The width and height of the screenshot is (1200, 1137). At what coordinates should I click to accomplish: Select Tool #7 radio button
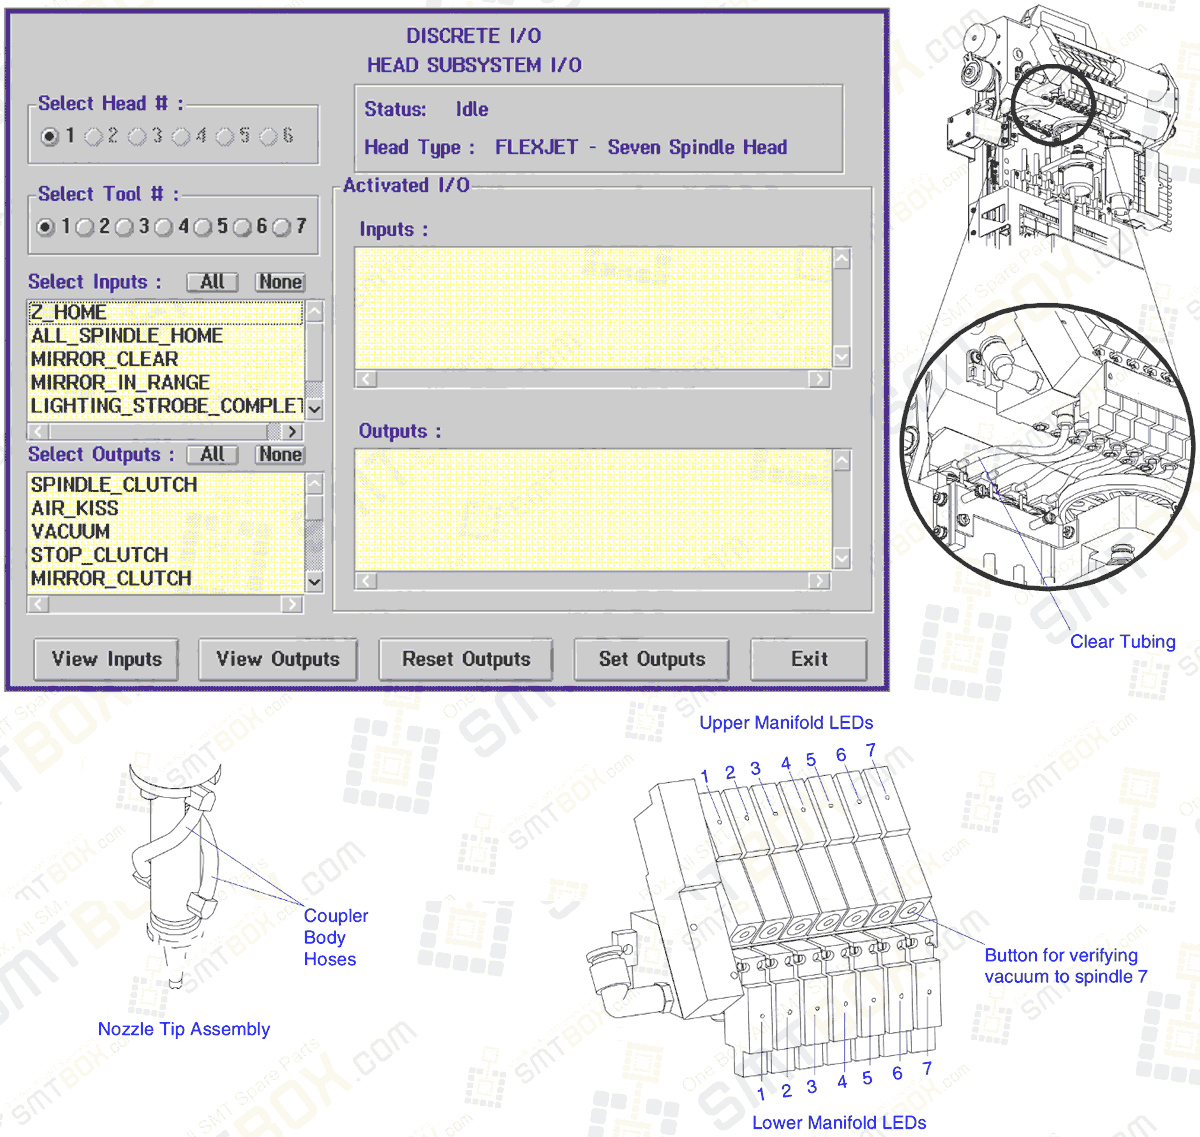[x=282, y=227]
